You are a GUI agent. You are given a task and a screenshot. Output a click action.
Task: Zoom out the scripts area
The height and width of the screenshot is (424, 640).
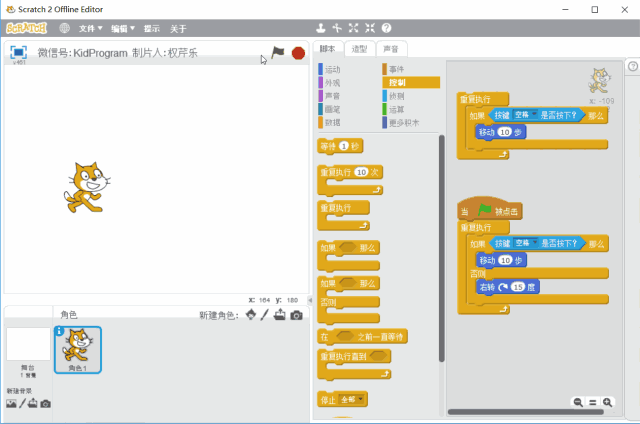click(578, 402)
